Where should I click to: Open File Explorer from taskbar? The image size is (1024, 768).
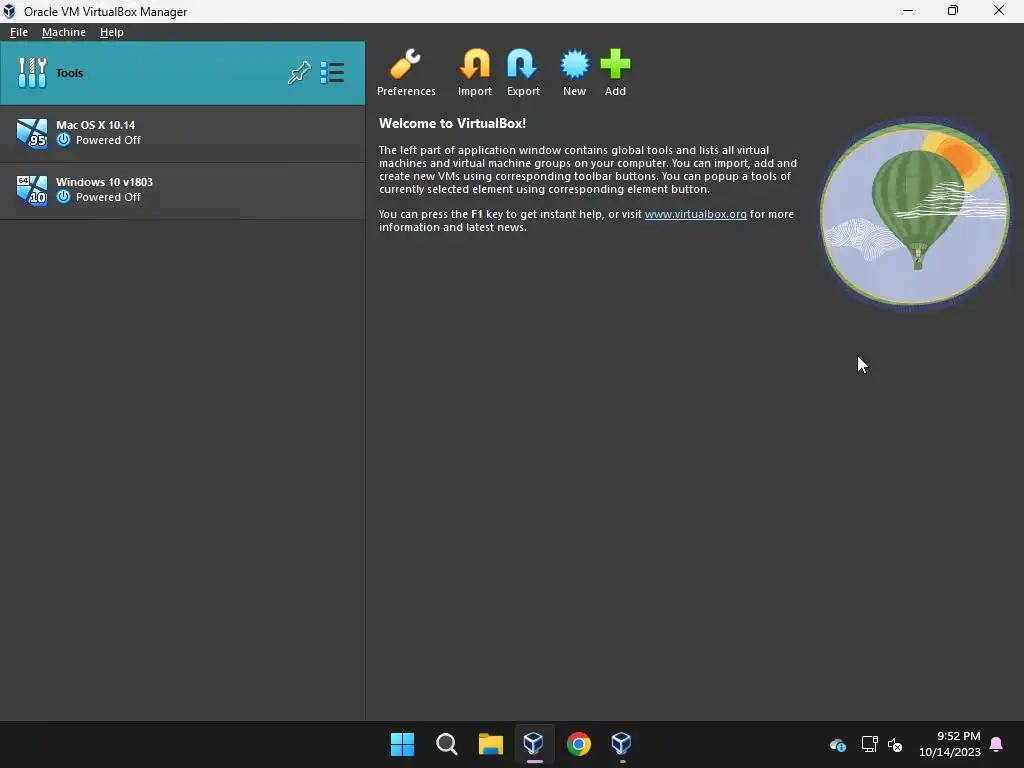pyautogui.click(x=490, y=744)
